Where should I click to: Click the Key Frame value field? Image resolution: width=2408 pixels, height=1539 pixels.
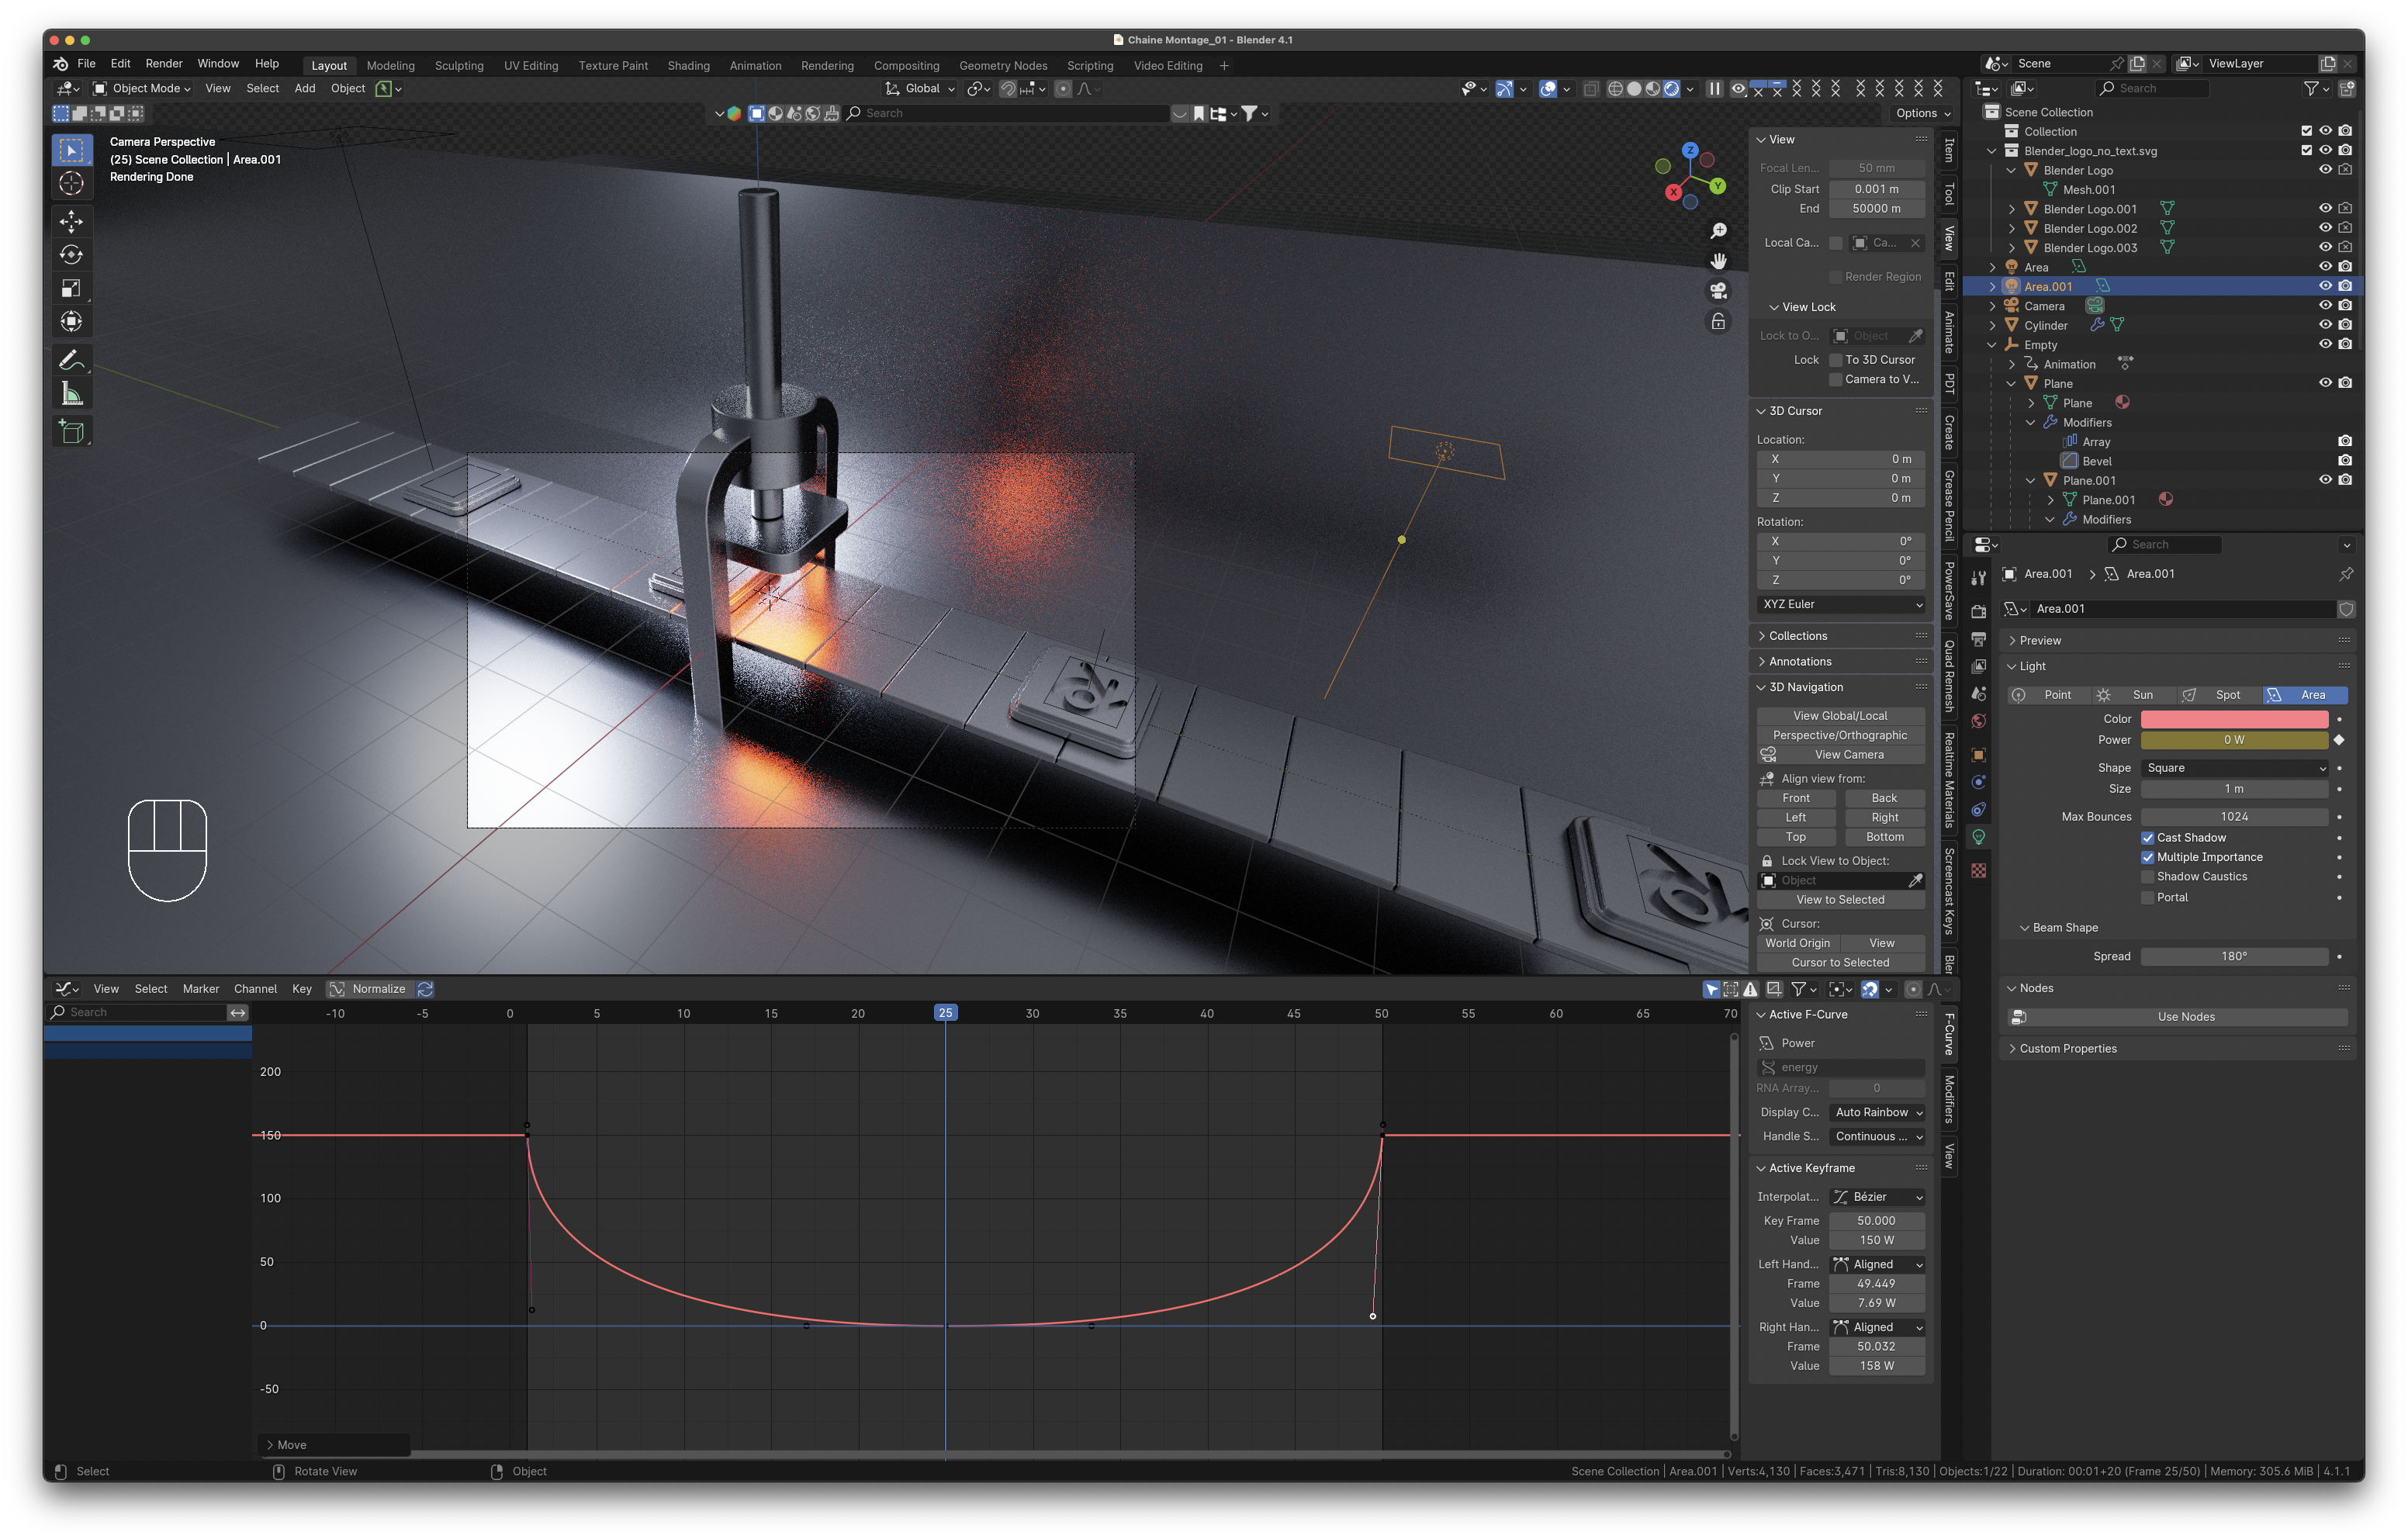click(x=1877, y=1221)
